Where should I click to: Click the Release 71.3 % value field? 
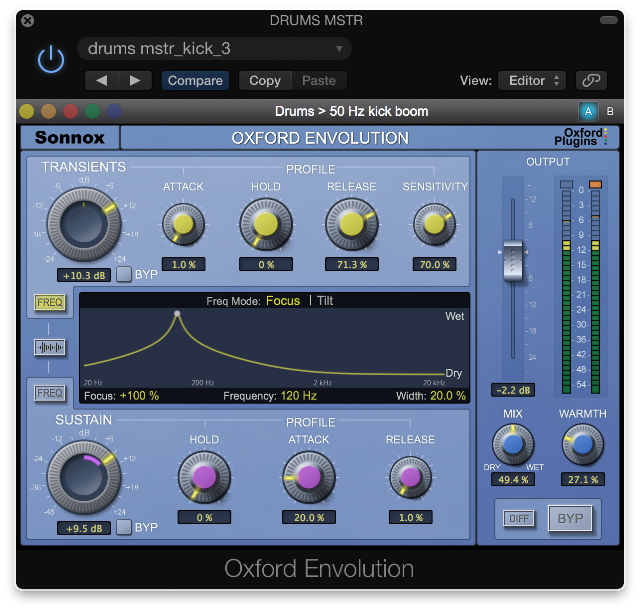point(352,264)
